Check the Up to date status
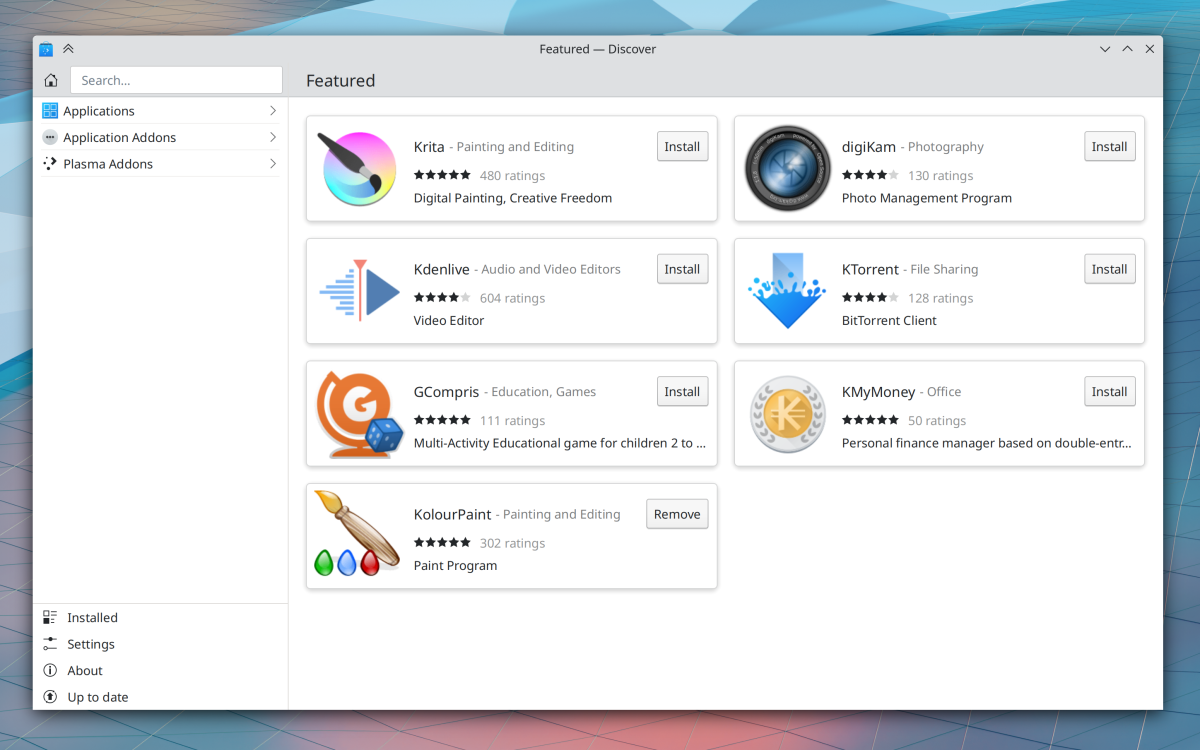Screen dimensions: 1200x750 click(x=97, y=697)
